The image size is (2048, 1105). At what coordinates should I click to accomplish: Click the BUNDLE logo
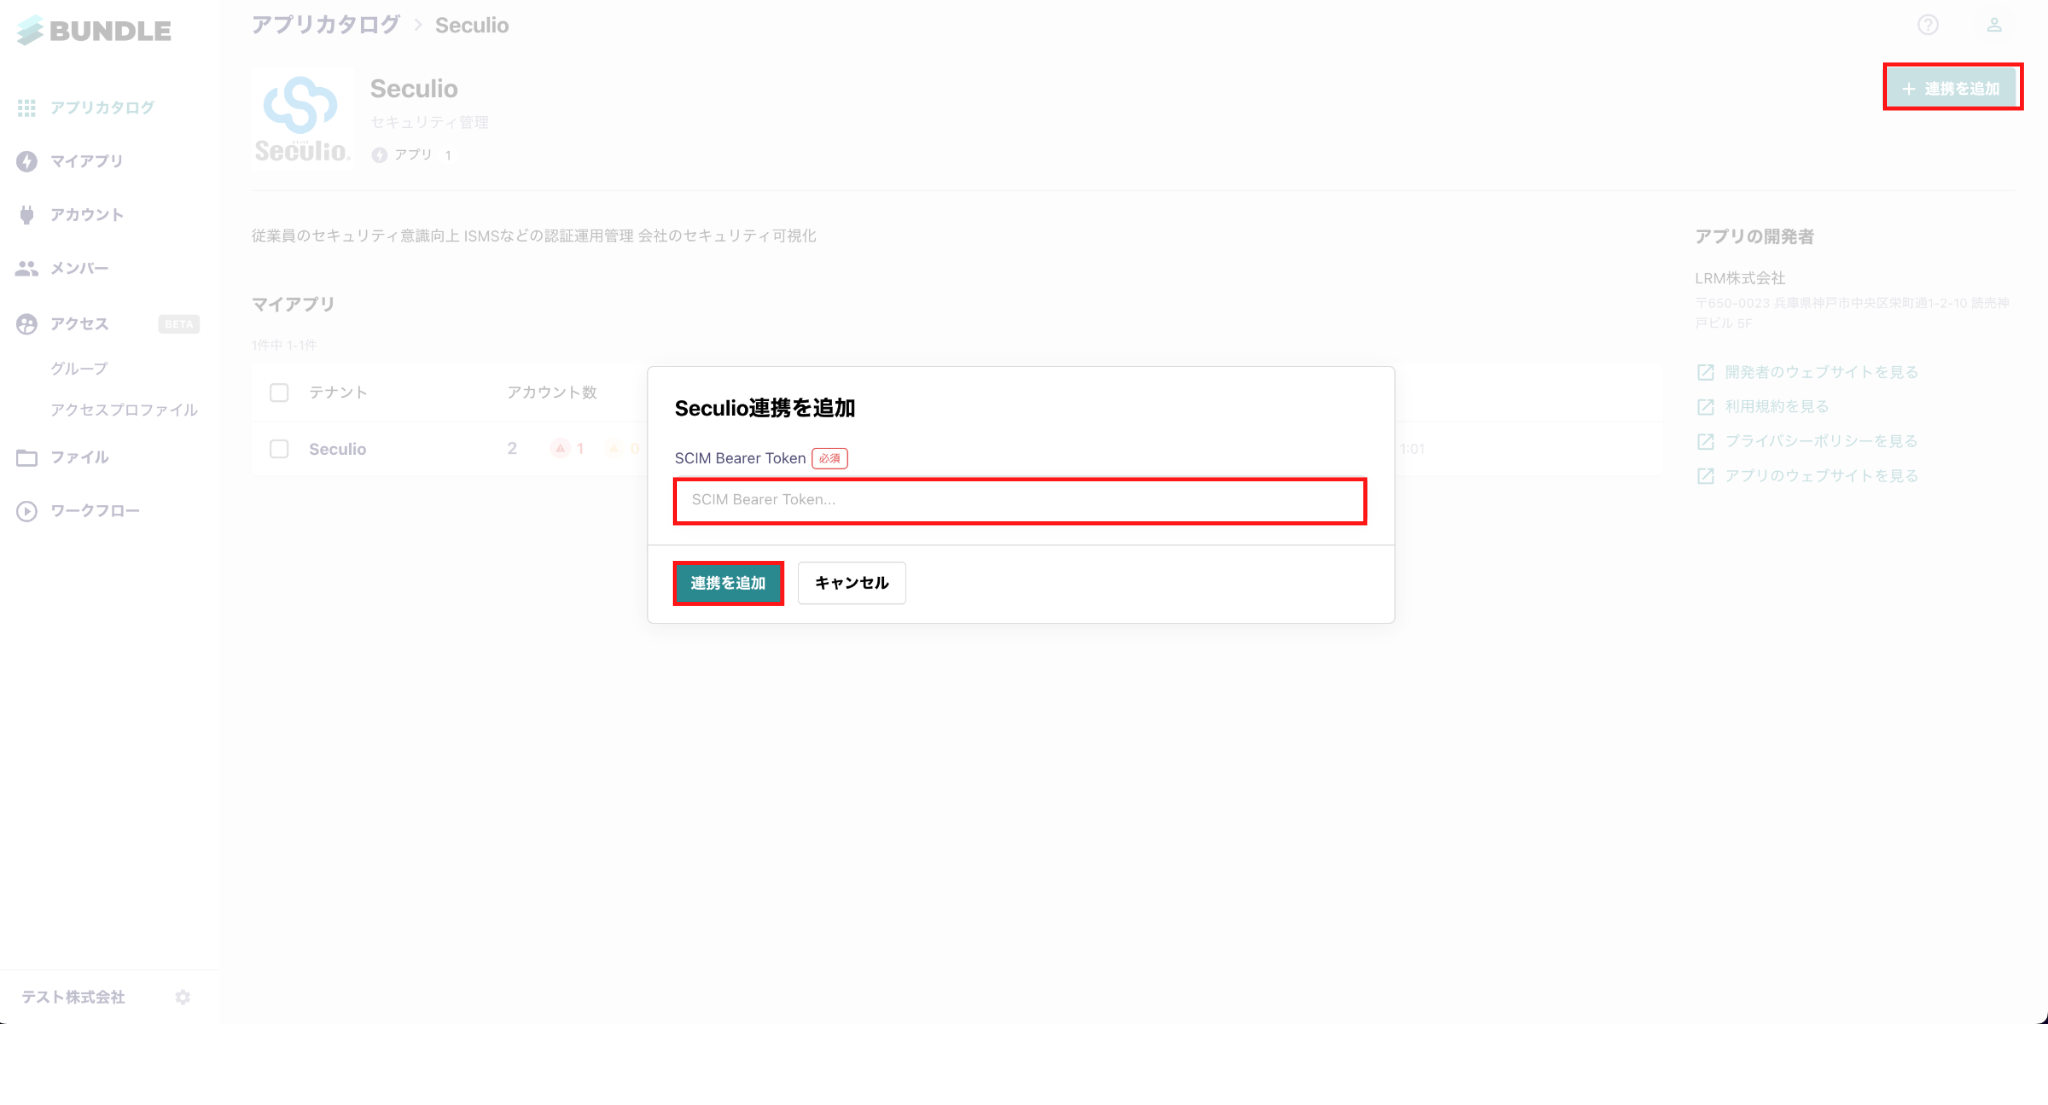94,31
